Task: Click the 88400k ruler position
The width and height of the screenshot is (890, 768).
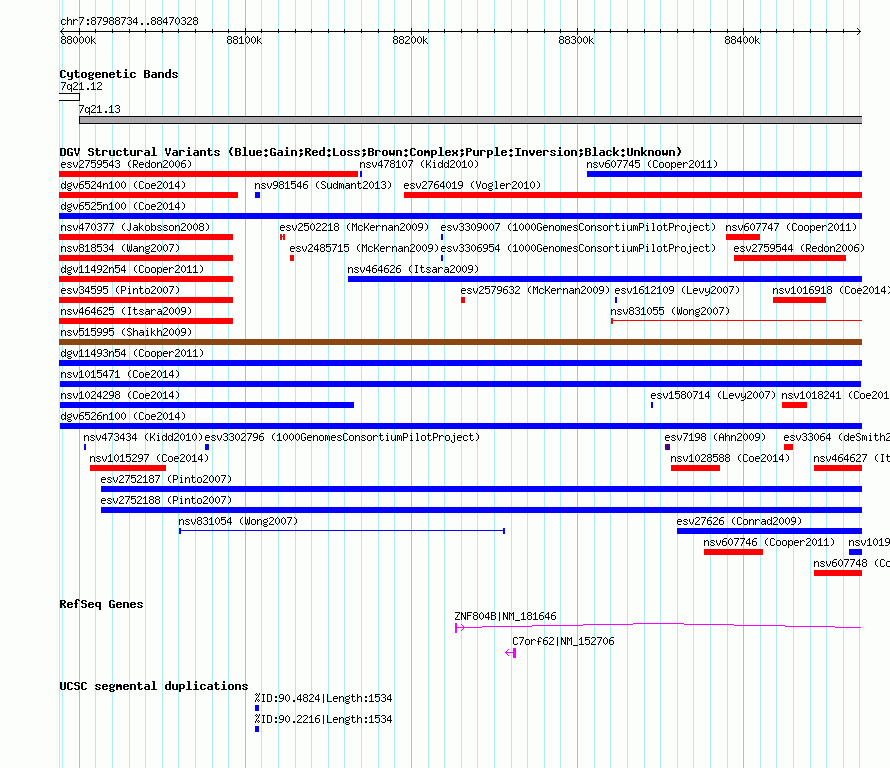Action: click(742, 40)
